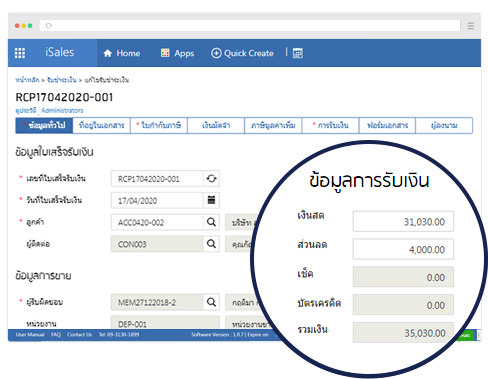
Task: Click the Administrators link under document number
Action: 62,110
